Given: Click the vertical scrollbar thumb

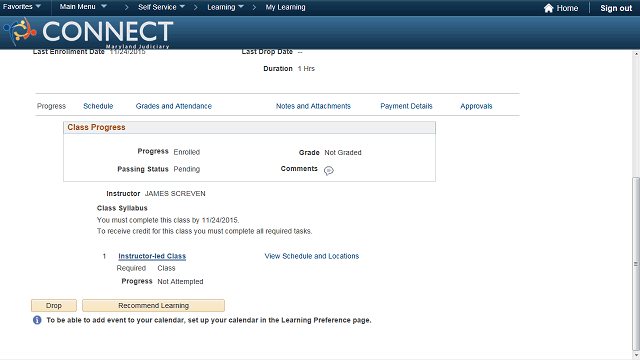Looking at the screenshot, I should pyautogui.click(x=636, y=263).
